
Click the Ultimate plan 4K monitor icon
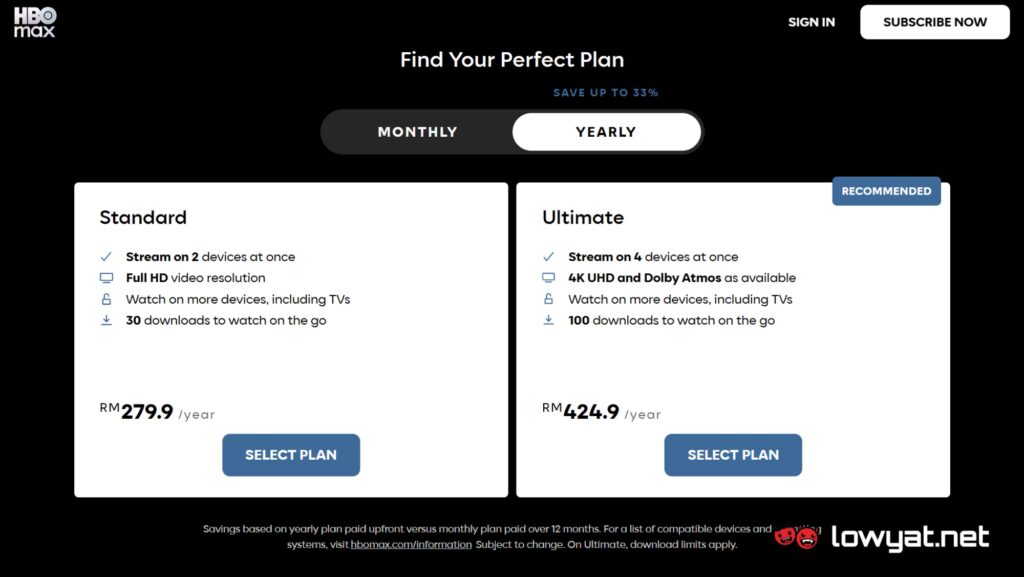point(549,278)
